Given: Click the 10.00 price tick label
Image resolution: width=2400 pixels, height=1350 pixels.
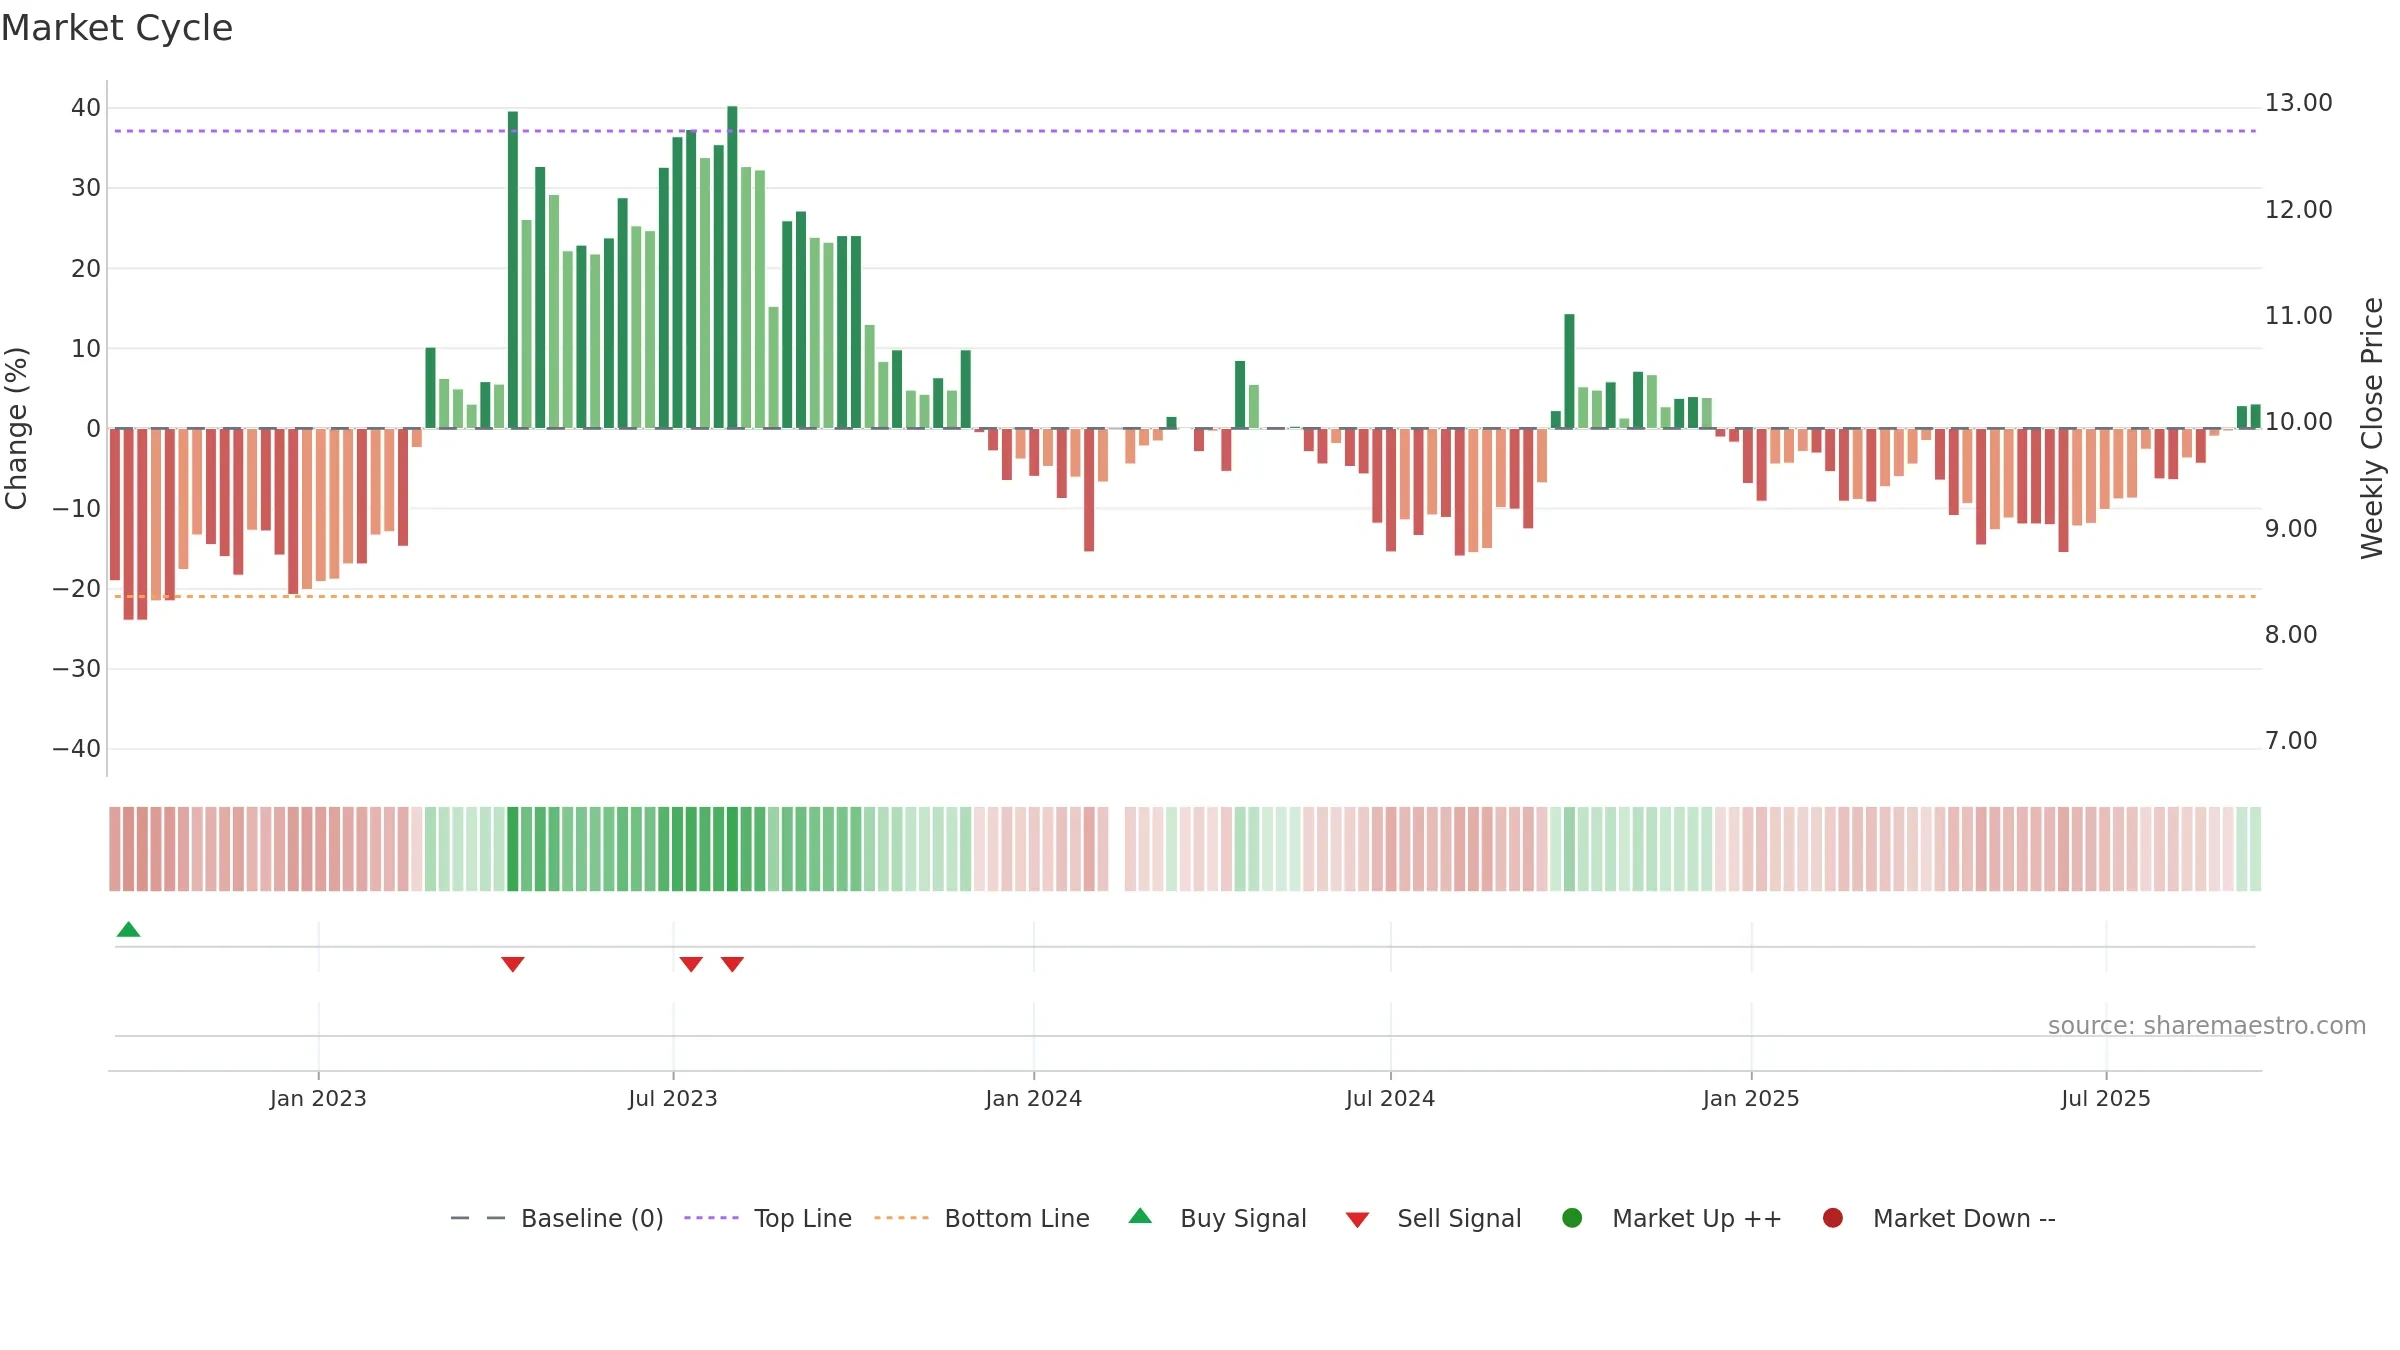Looking at the screenshot, I should [x=2298, y=422].
